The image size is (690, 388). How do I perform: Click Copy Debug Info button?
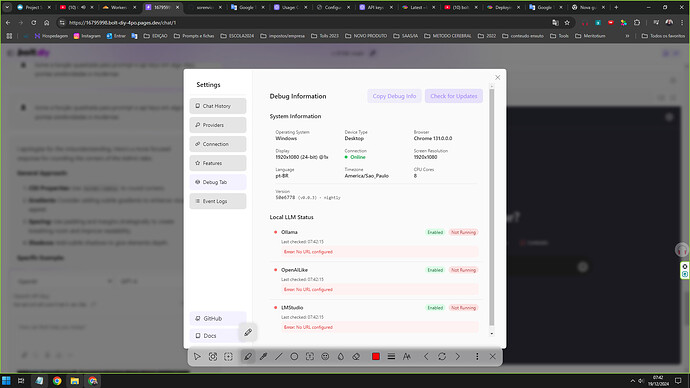coord(394,96)
